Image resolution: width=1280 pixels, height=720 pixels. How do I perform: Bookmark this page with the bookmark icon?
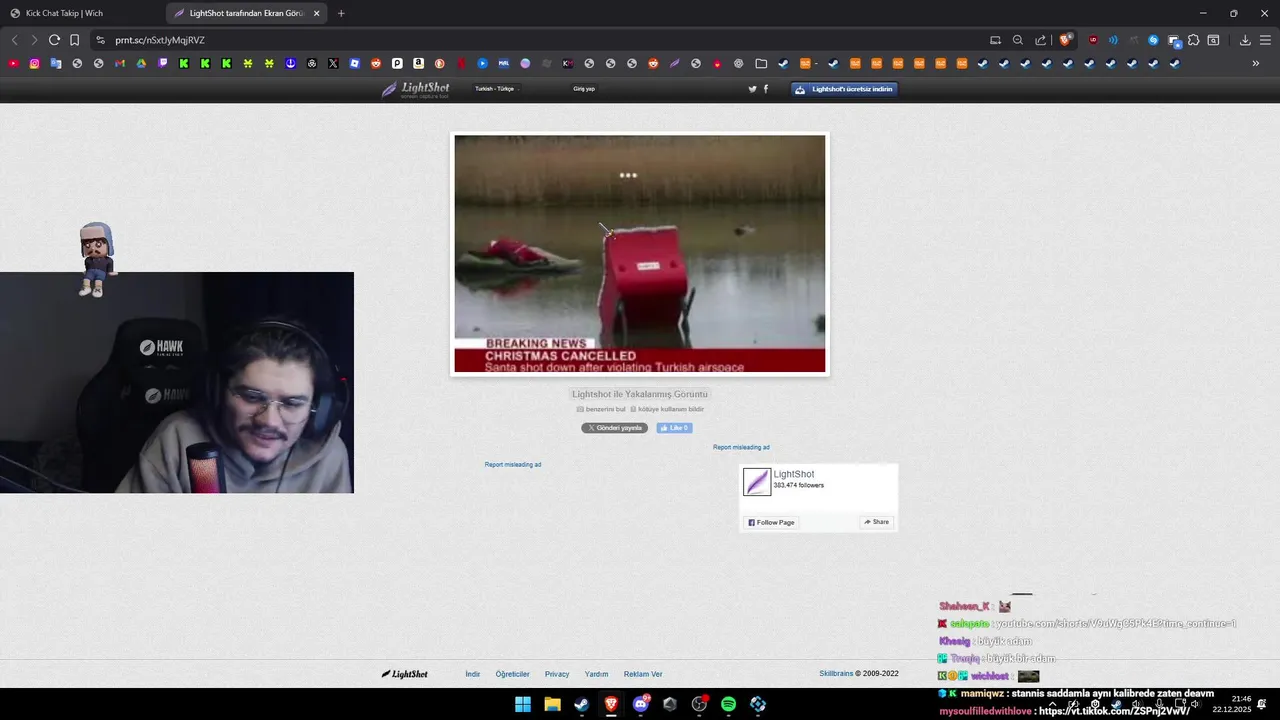pyautogui.click(x=75, y=40)
